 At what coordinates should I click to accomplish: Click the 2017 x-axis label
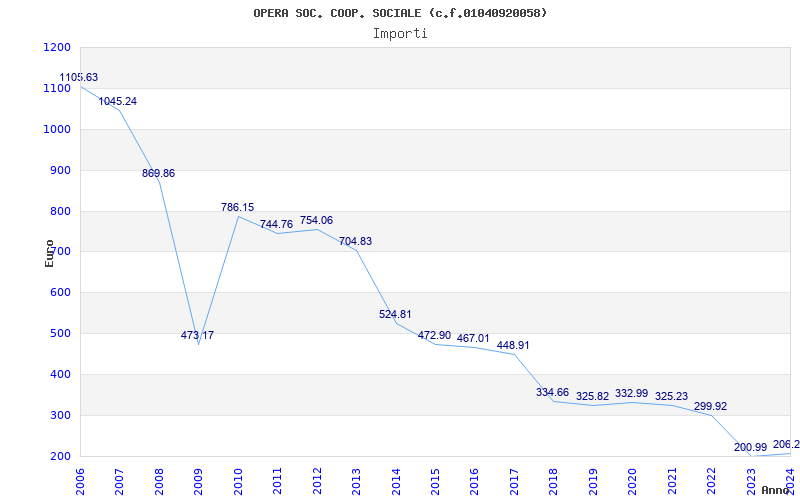514,480
